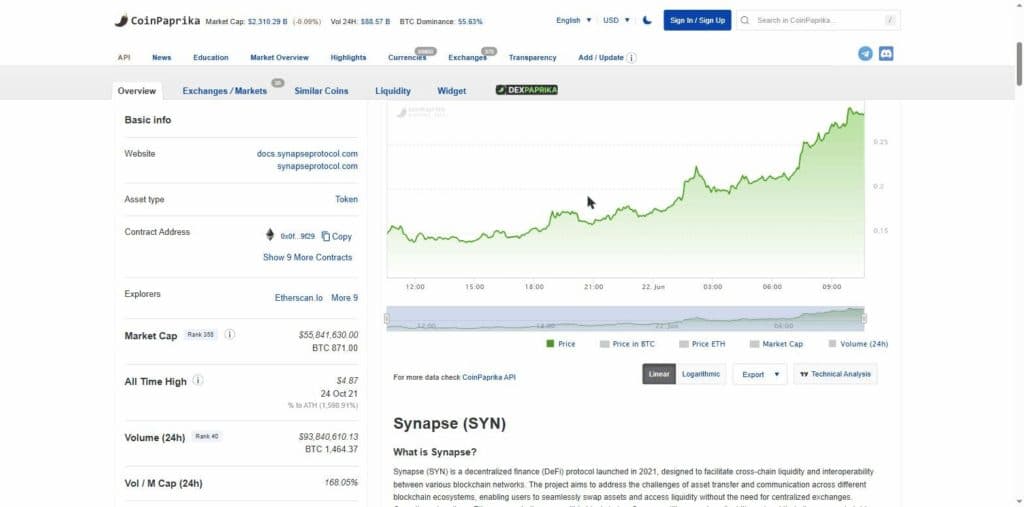Viewport: 1024px width, 507px height.
Task: Click the chart range navigator left handle
Action: [387, 318]
